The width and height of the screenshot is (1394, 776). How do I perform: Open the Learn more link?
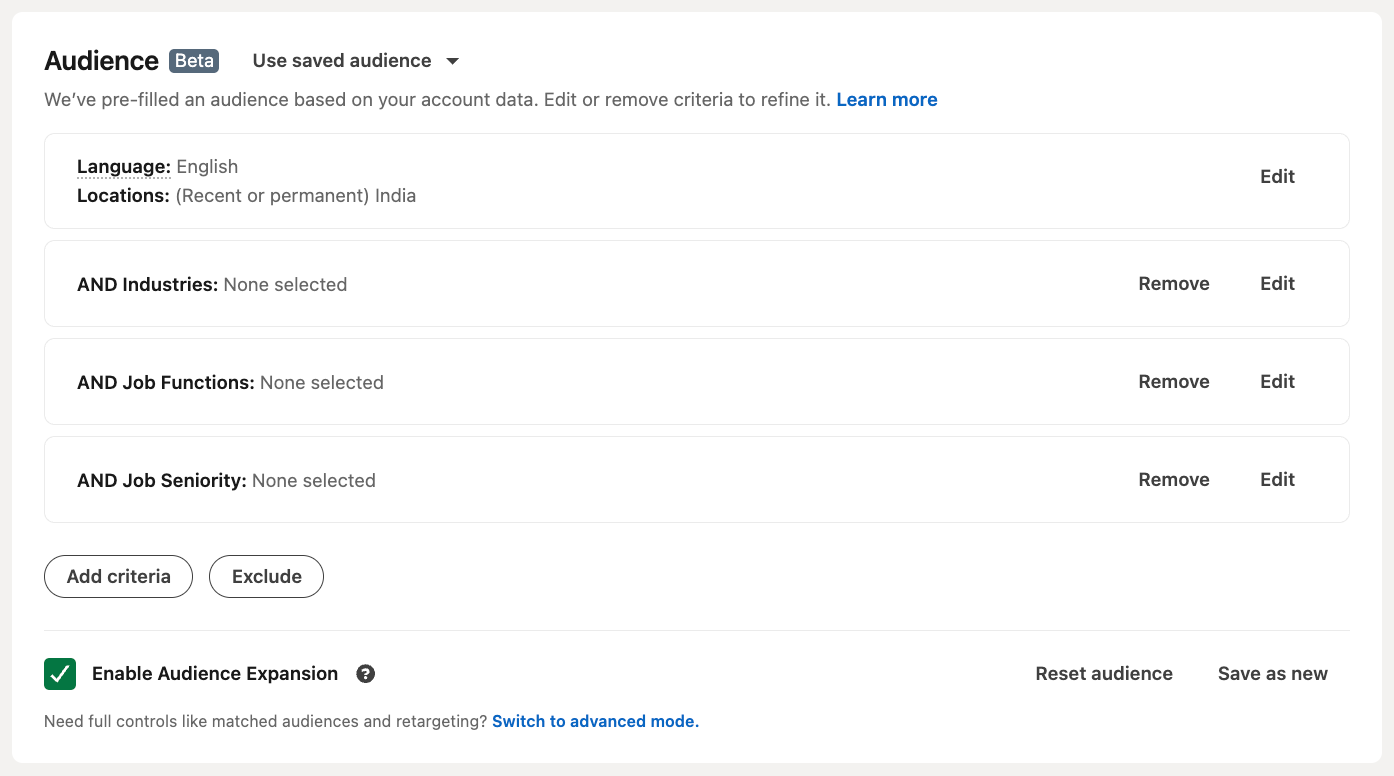tap(887, 100)
